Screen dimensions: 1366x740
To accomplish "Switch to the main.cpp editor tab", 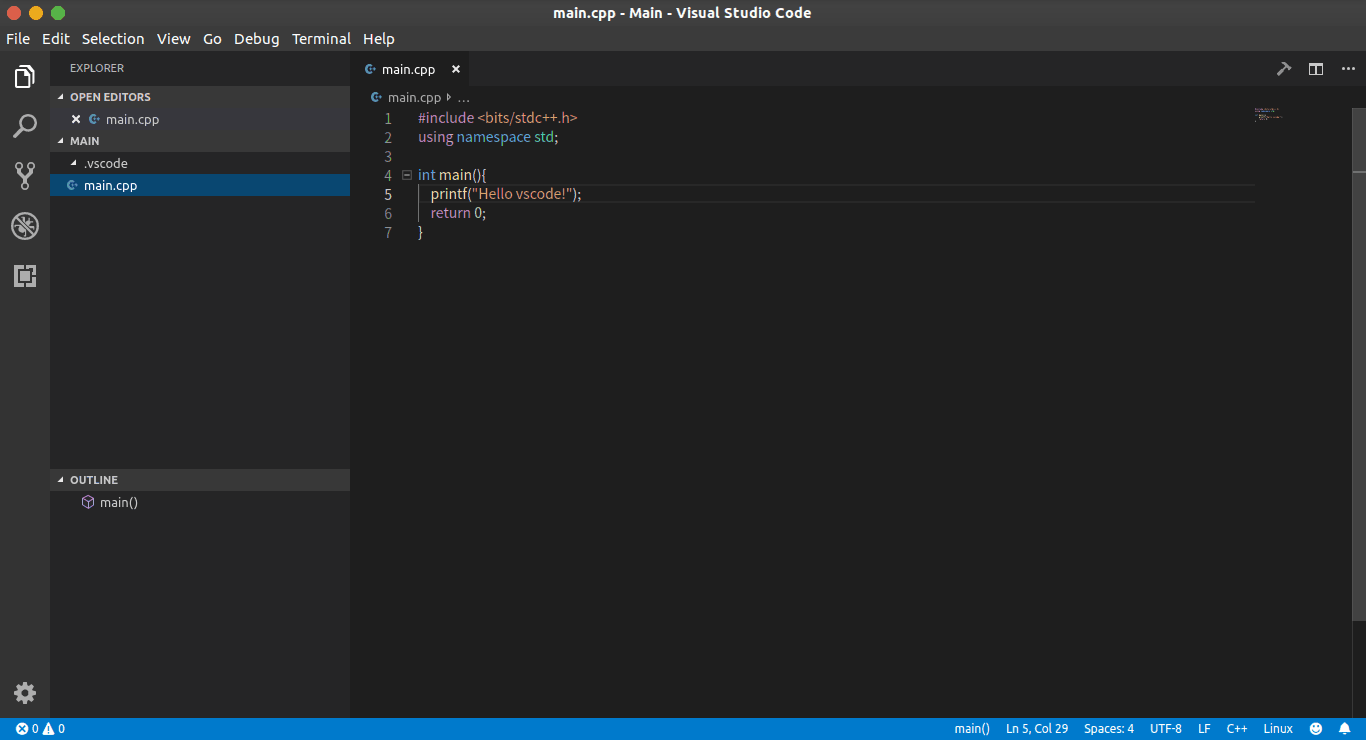I will (411, 68).
